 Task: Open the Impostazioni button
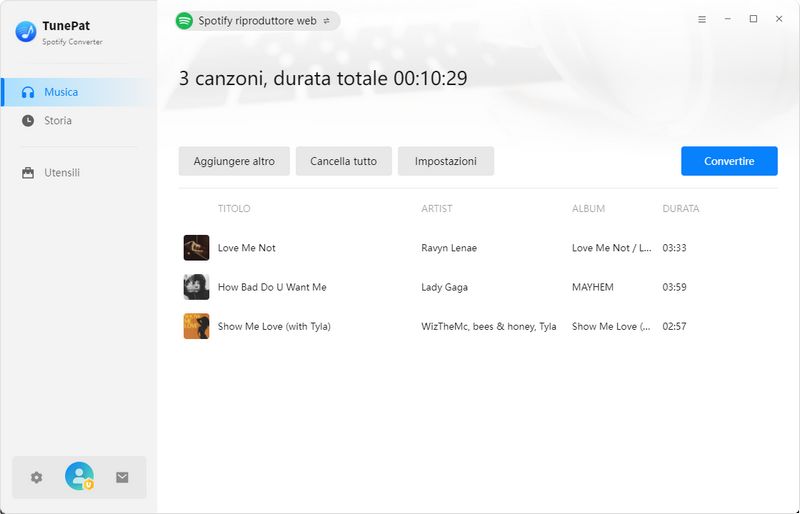click(445, 161)
